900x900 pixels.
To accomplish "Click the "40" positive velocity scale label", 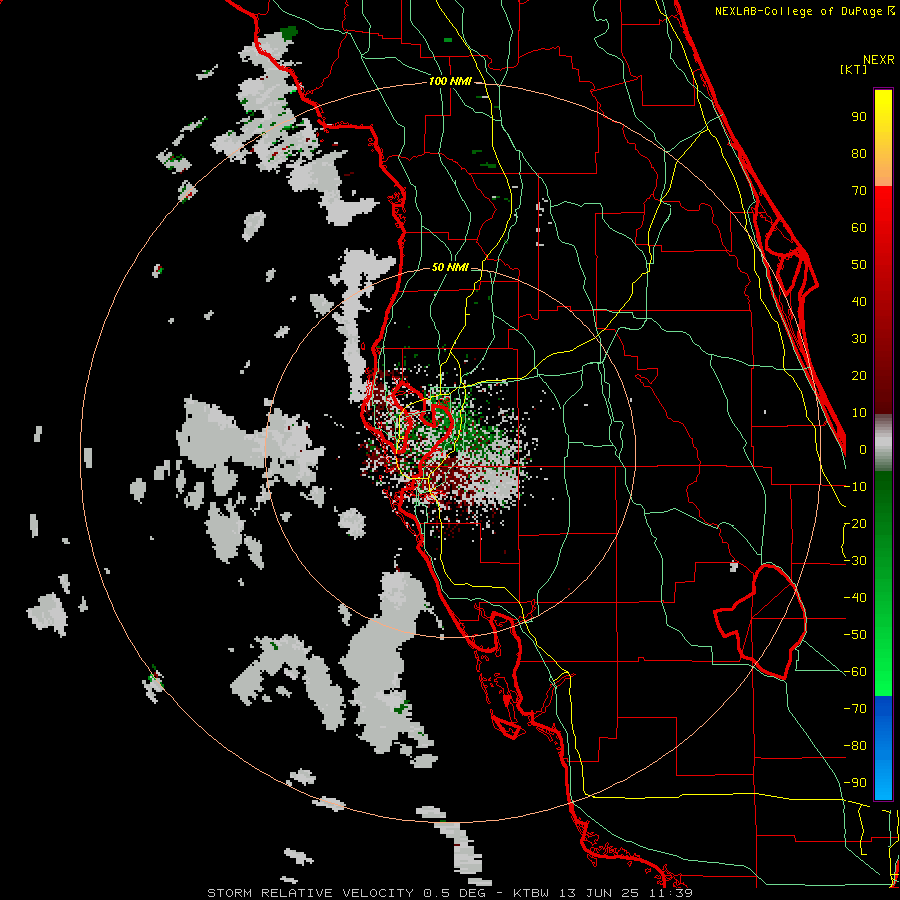I will [x=859, y=302].
